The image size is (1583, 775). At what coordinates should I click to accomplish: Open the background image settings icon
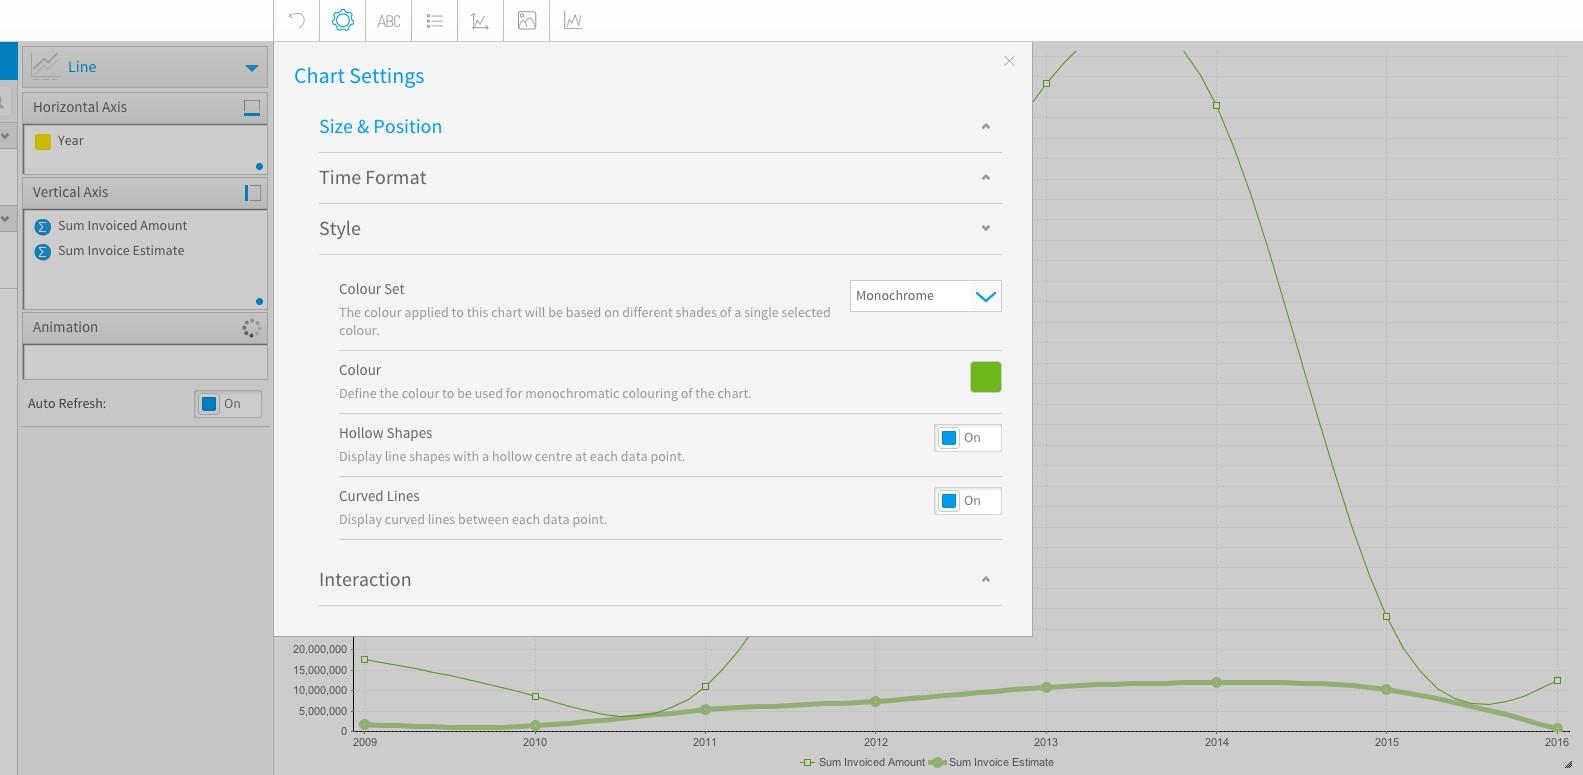coord(527,20)
